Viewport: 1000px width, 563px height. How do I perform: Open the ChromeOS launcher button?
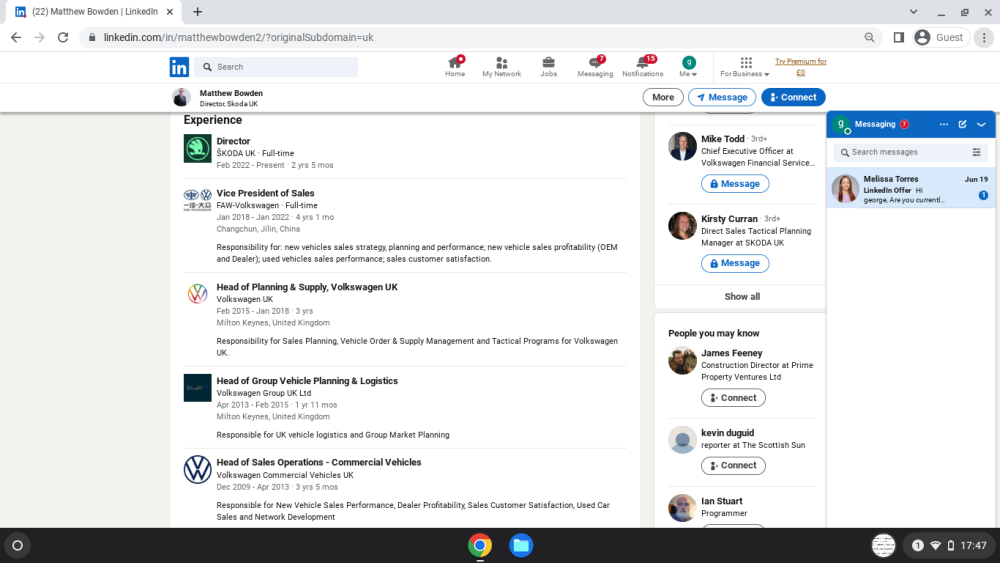17,546
